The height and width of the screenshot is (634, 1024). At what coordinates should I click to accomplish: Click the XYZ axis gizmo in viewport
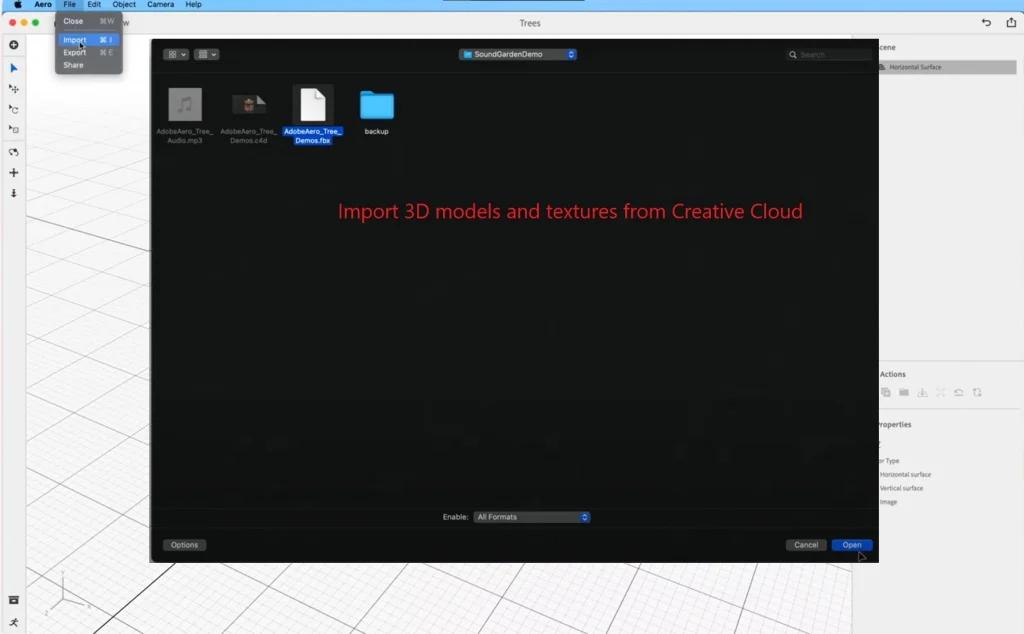click(x=65, y=593)
